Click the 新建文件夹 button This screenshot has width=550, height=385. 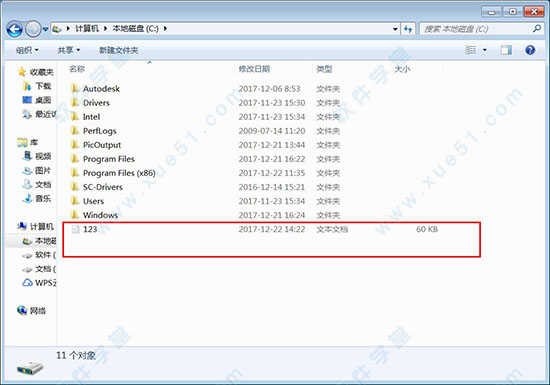click(x=119, y=50)
